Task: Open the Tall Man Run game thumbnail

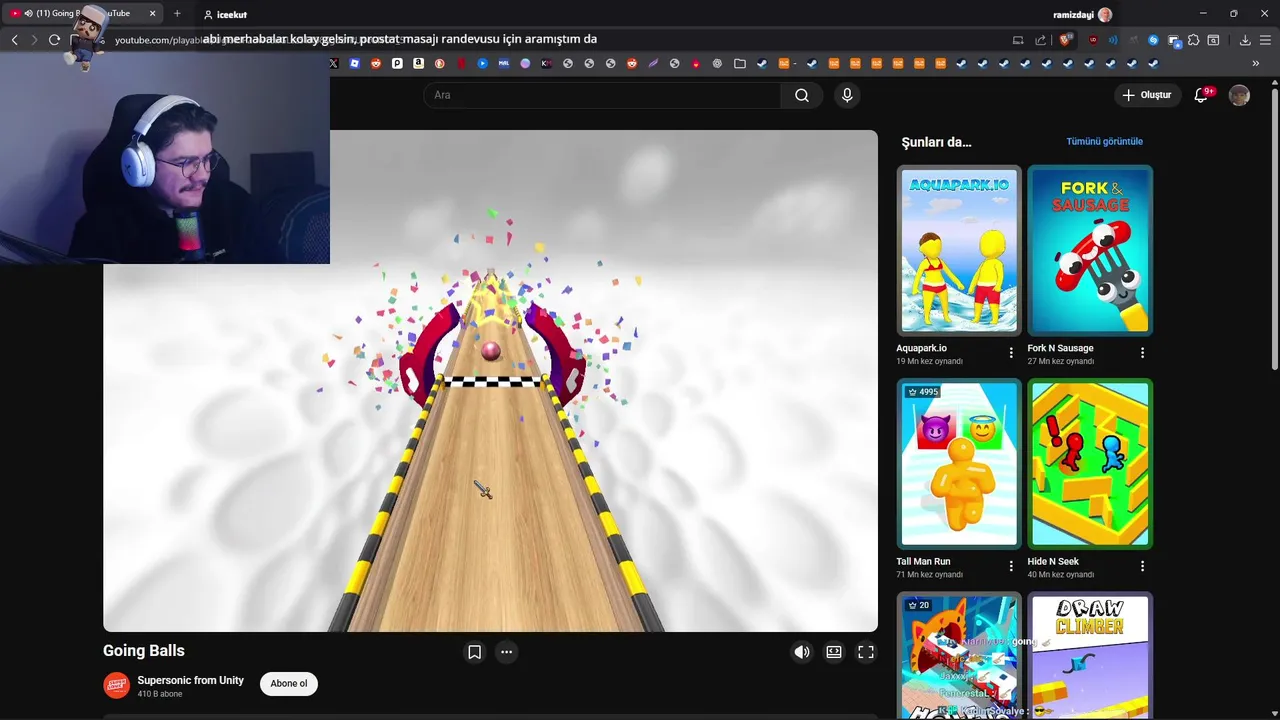Action: pyautogui.click(x=959, y=464)
